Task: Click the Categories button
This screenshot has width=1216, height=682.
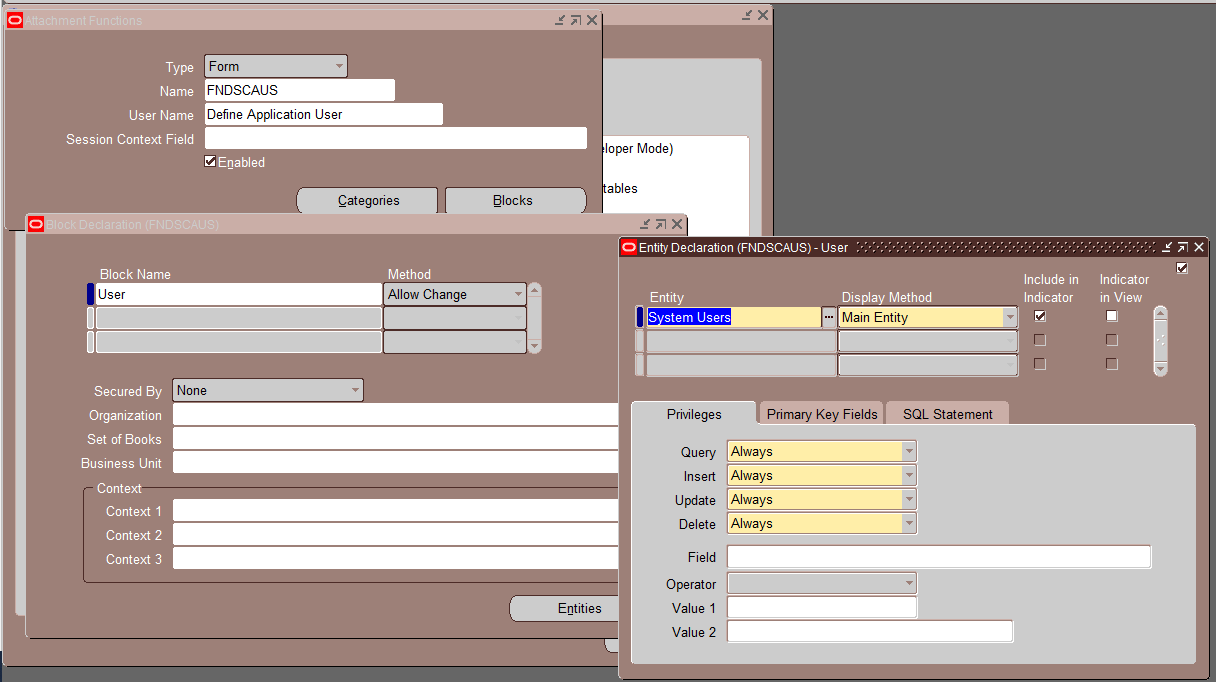Action: 367,200
